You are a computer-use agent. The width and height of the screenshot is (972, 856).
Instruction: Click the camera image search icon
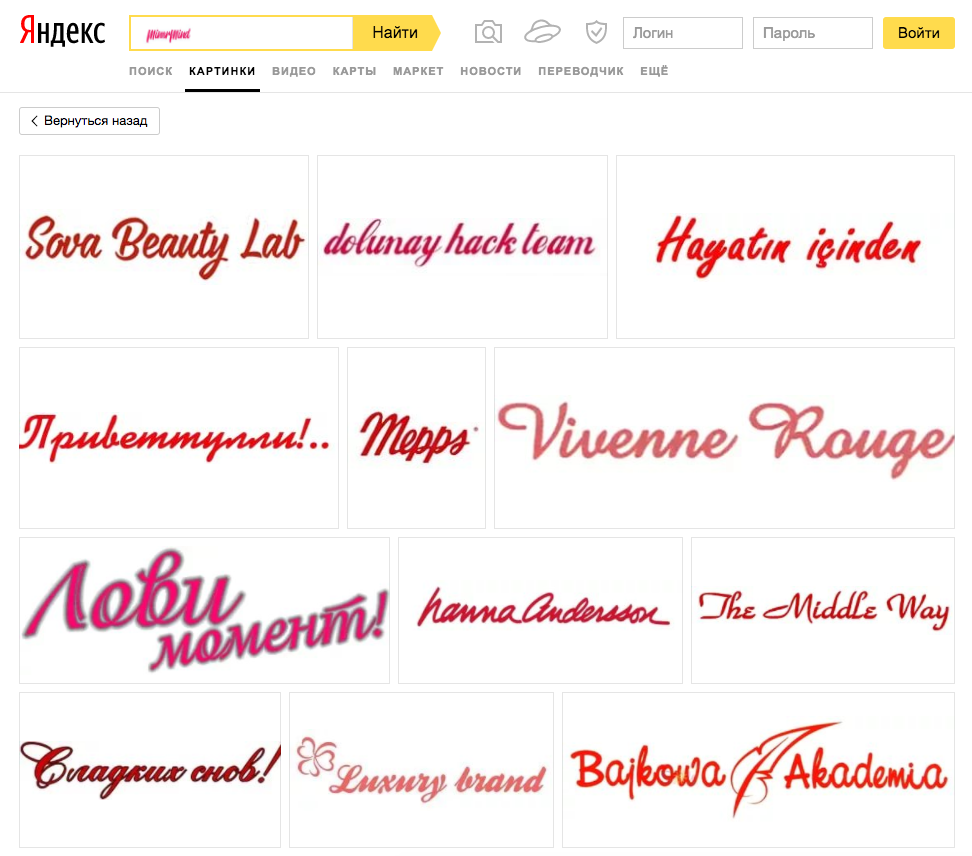coord(488,32)
